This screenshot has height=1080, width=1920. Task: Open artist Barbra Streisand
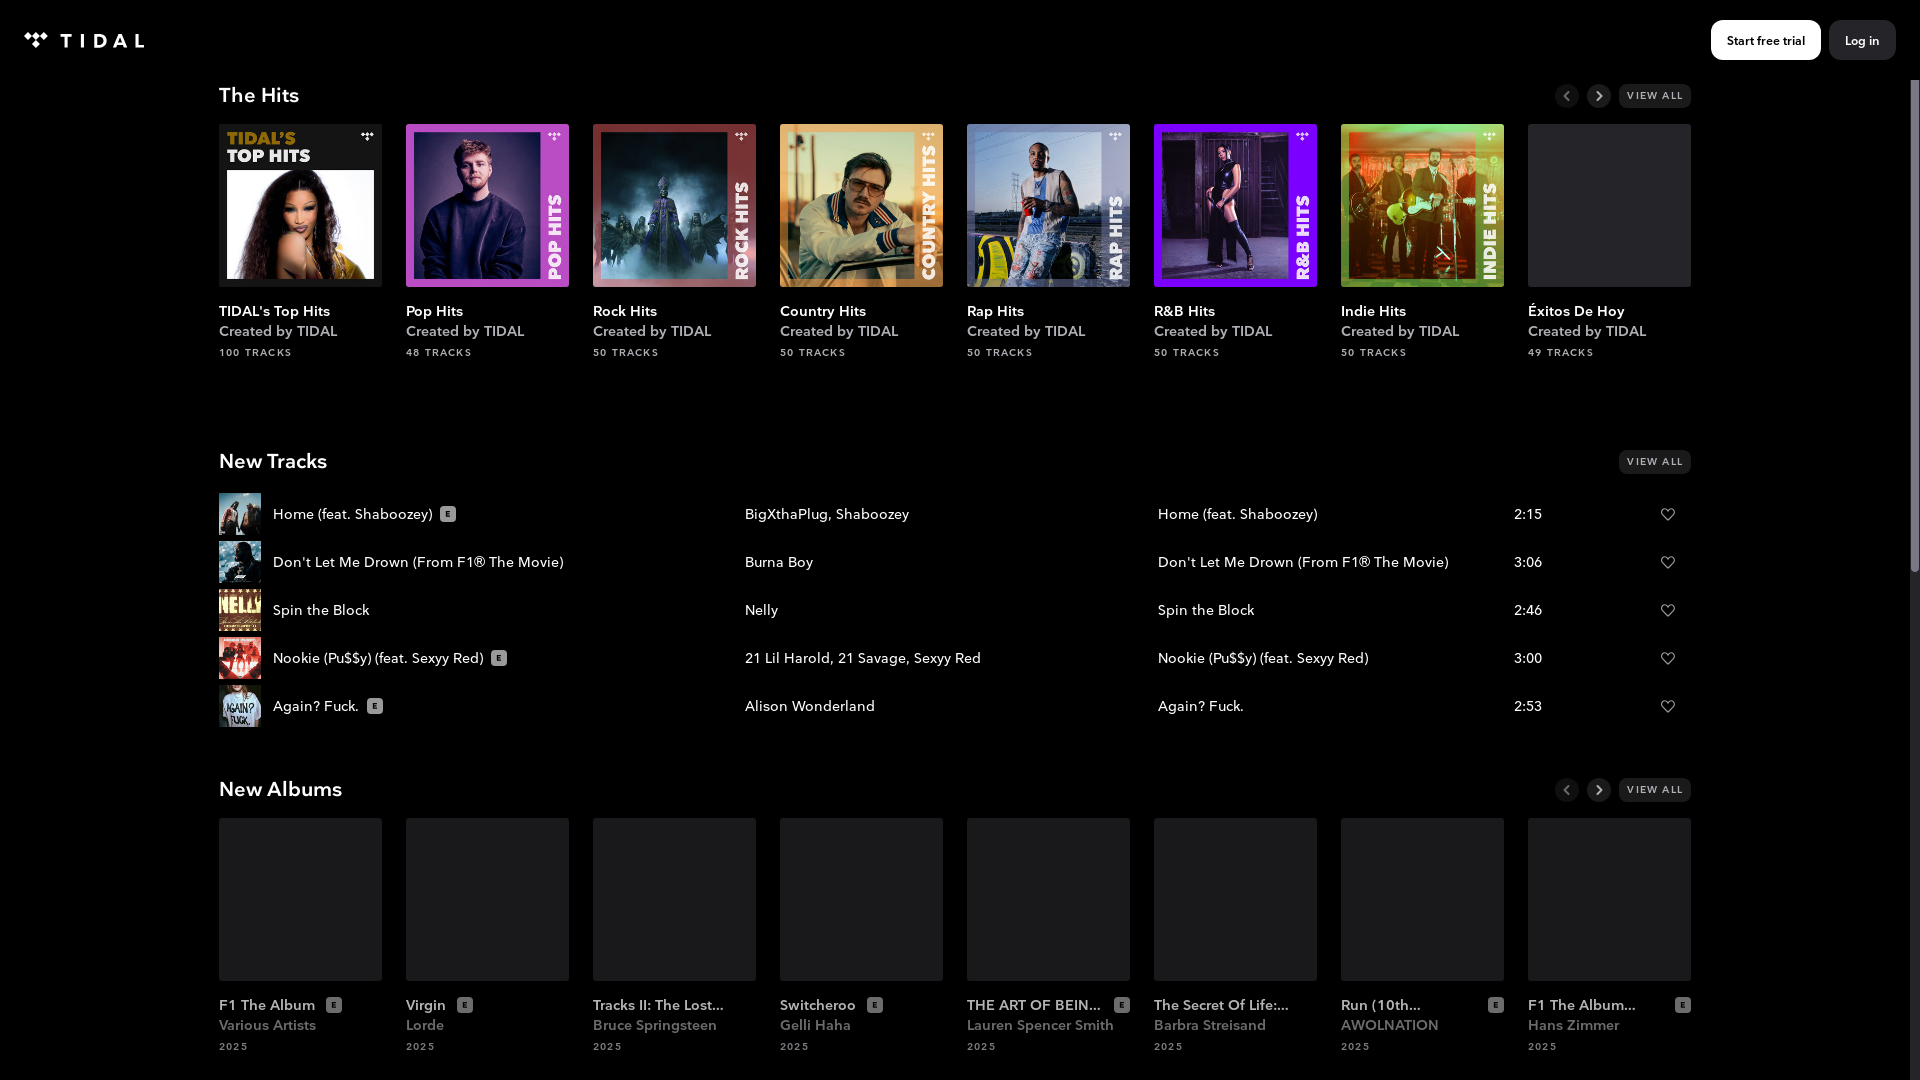(x=1210, y=1025)
